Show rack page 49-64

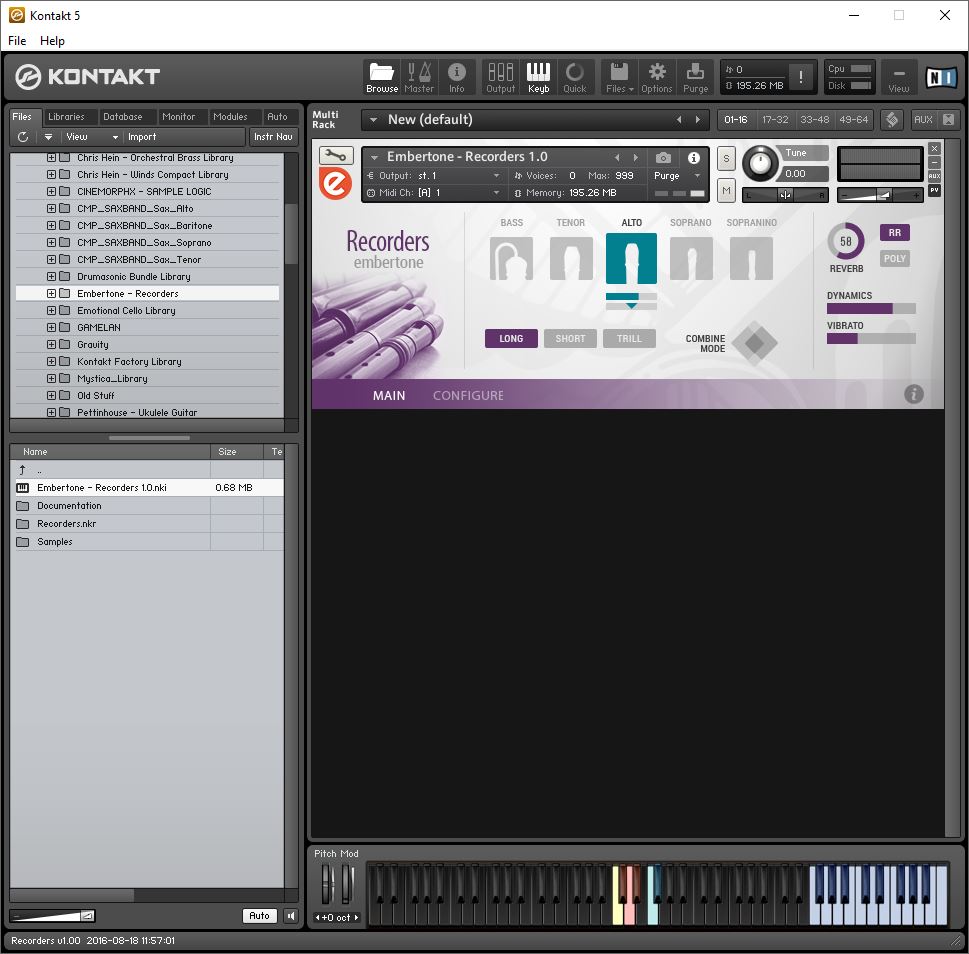(x=853, y=119)
